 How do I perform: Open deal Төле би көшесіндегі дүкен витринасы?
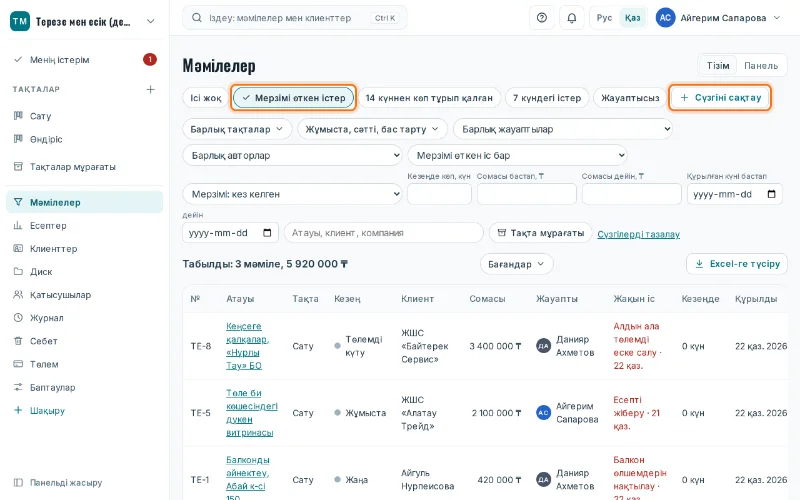[252, 413]
